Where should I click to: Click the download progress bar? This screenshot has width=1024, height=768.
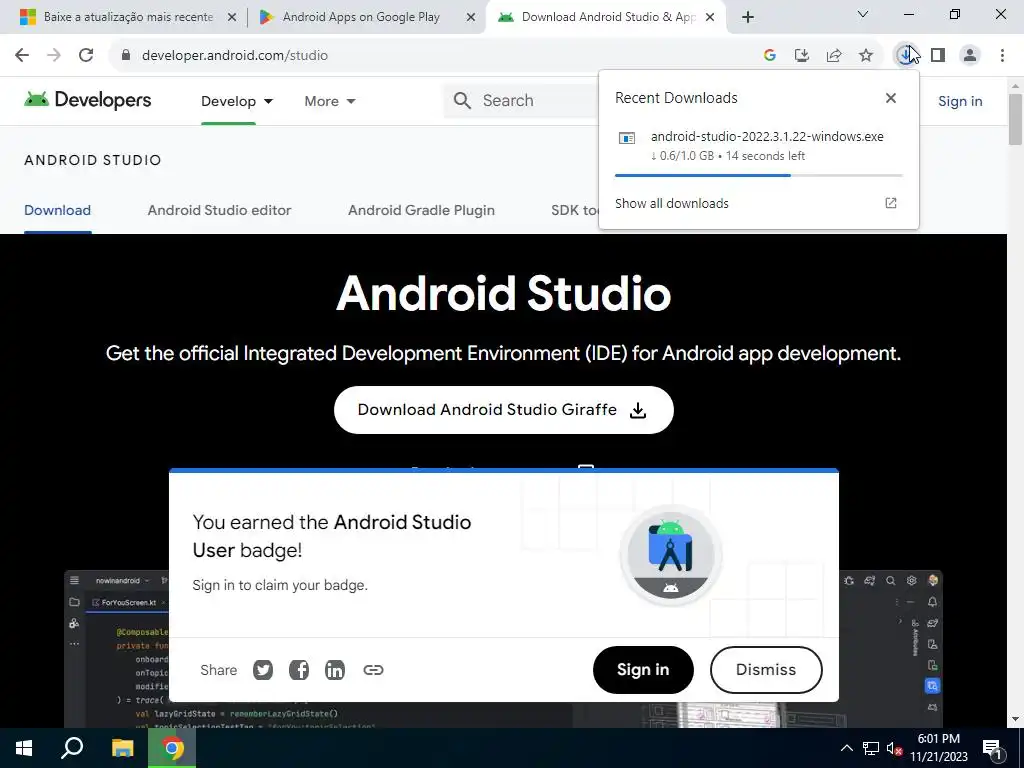click(x=758, y=175)
